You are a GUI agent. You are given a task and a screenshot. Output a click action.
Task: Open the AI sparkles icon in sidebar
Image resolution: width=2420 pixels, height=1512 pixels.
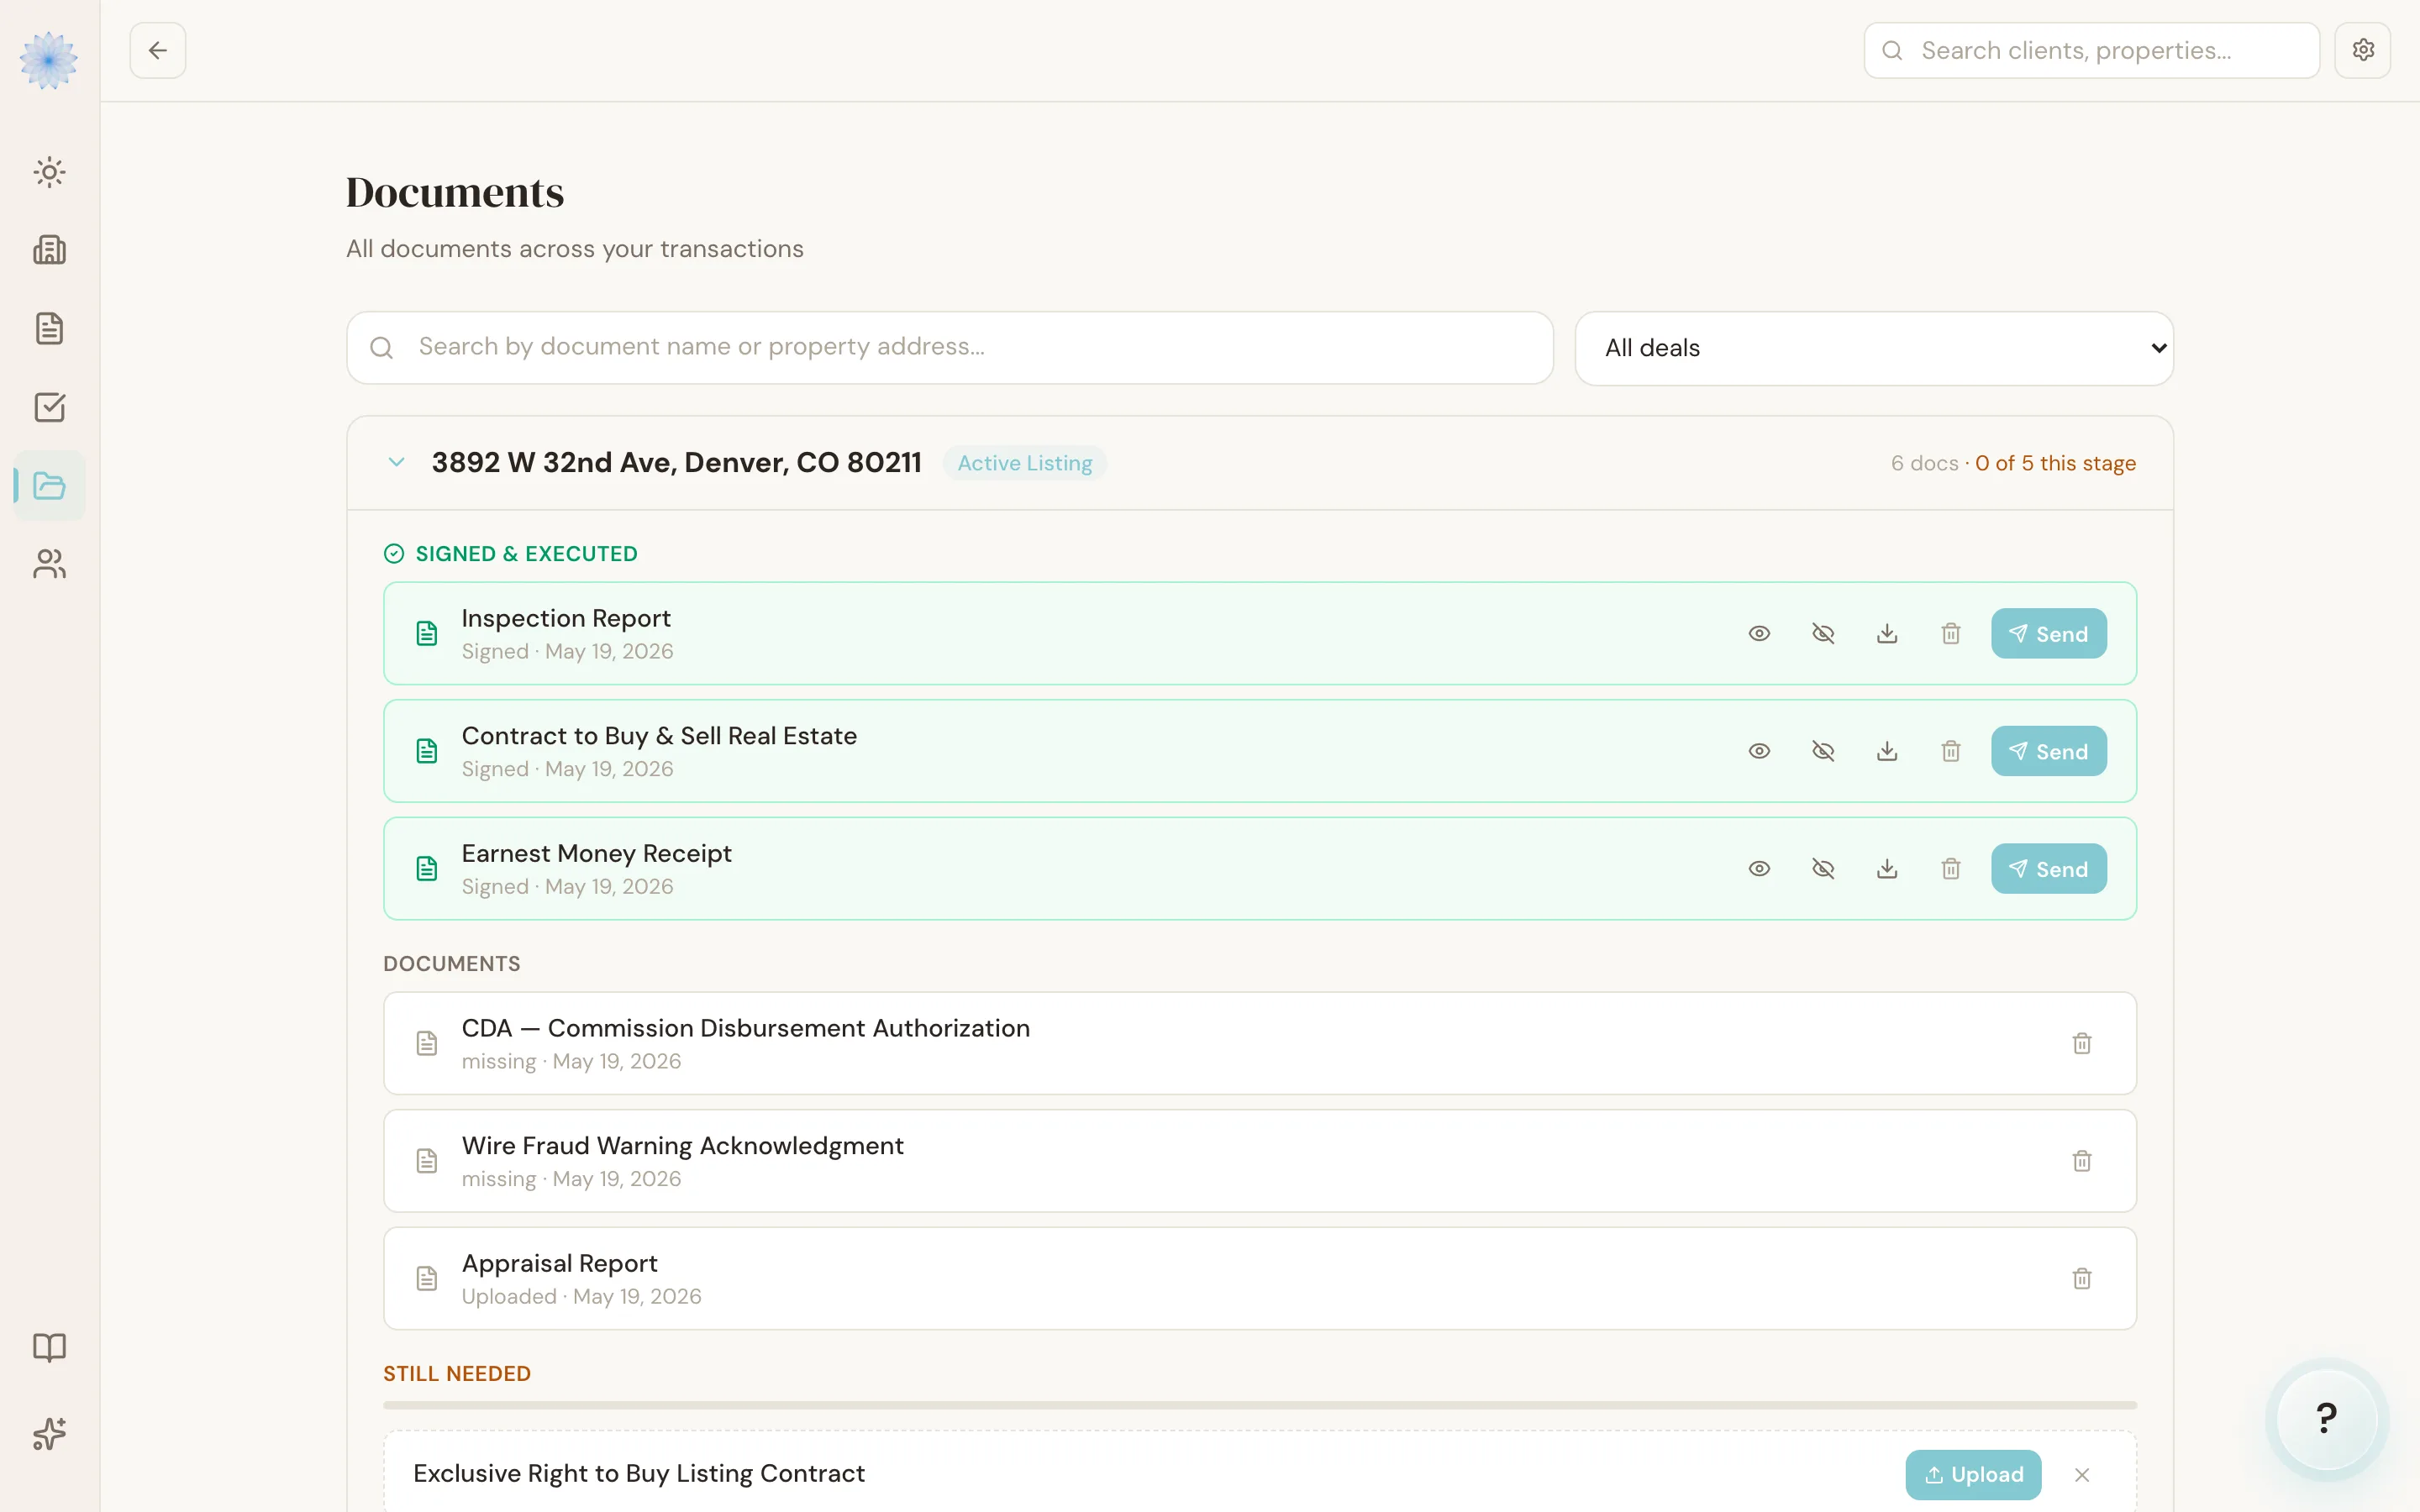(x=49, y=1434)
